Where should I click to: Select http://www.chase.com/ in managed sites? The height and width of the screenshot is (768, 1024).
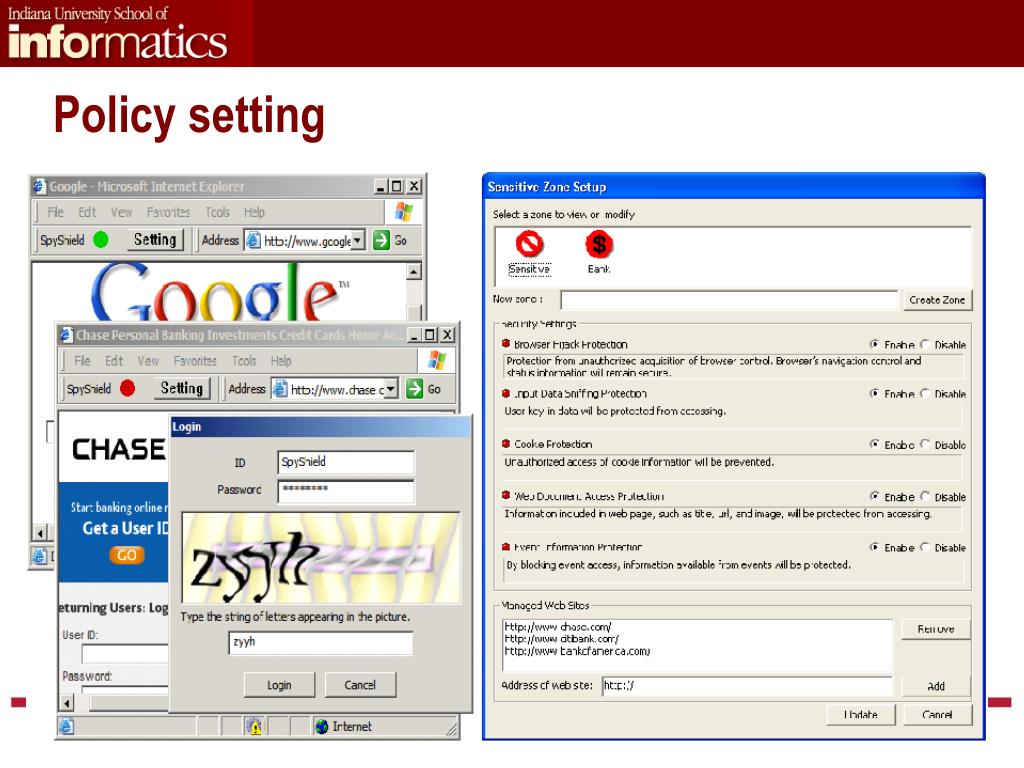[557, 626]
